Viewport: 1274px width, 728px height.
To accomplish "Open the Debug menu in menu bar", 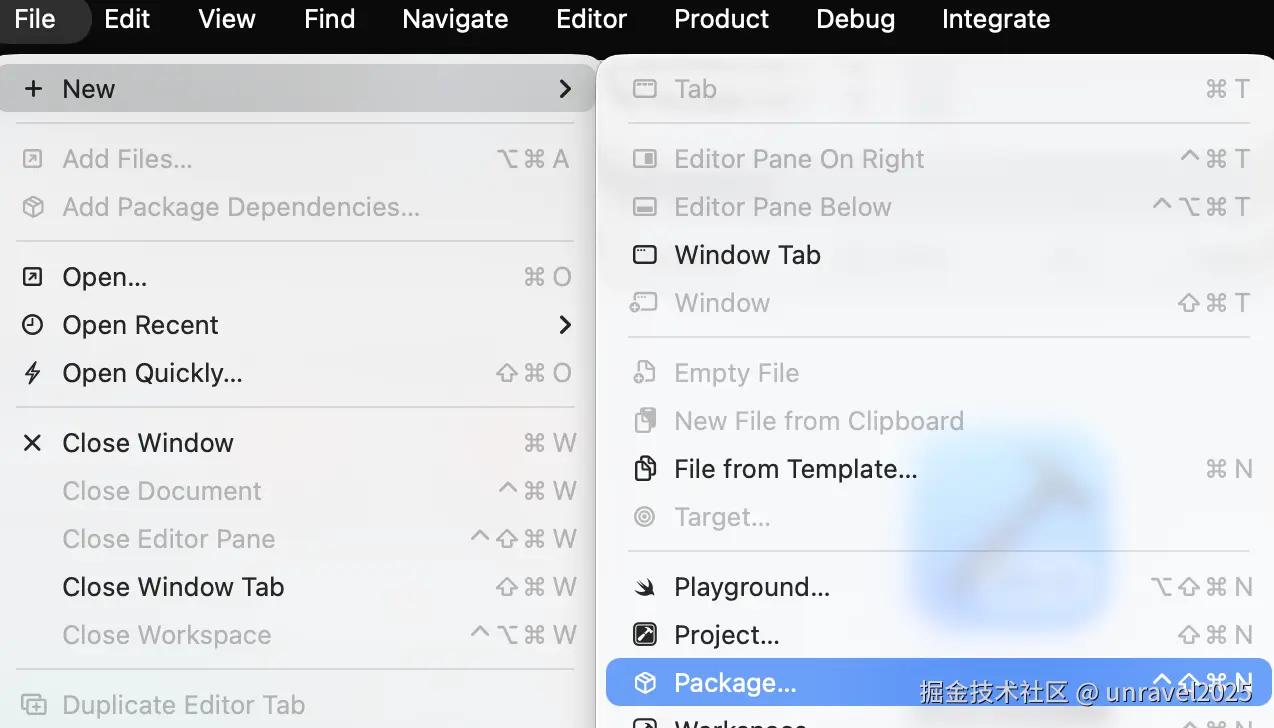I will [855, 19].
